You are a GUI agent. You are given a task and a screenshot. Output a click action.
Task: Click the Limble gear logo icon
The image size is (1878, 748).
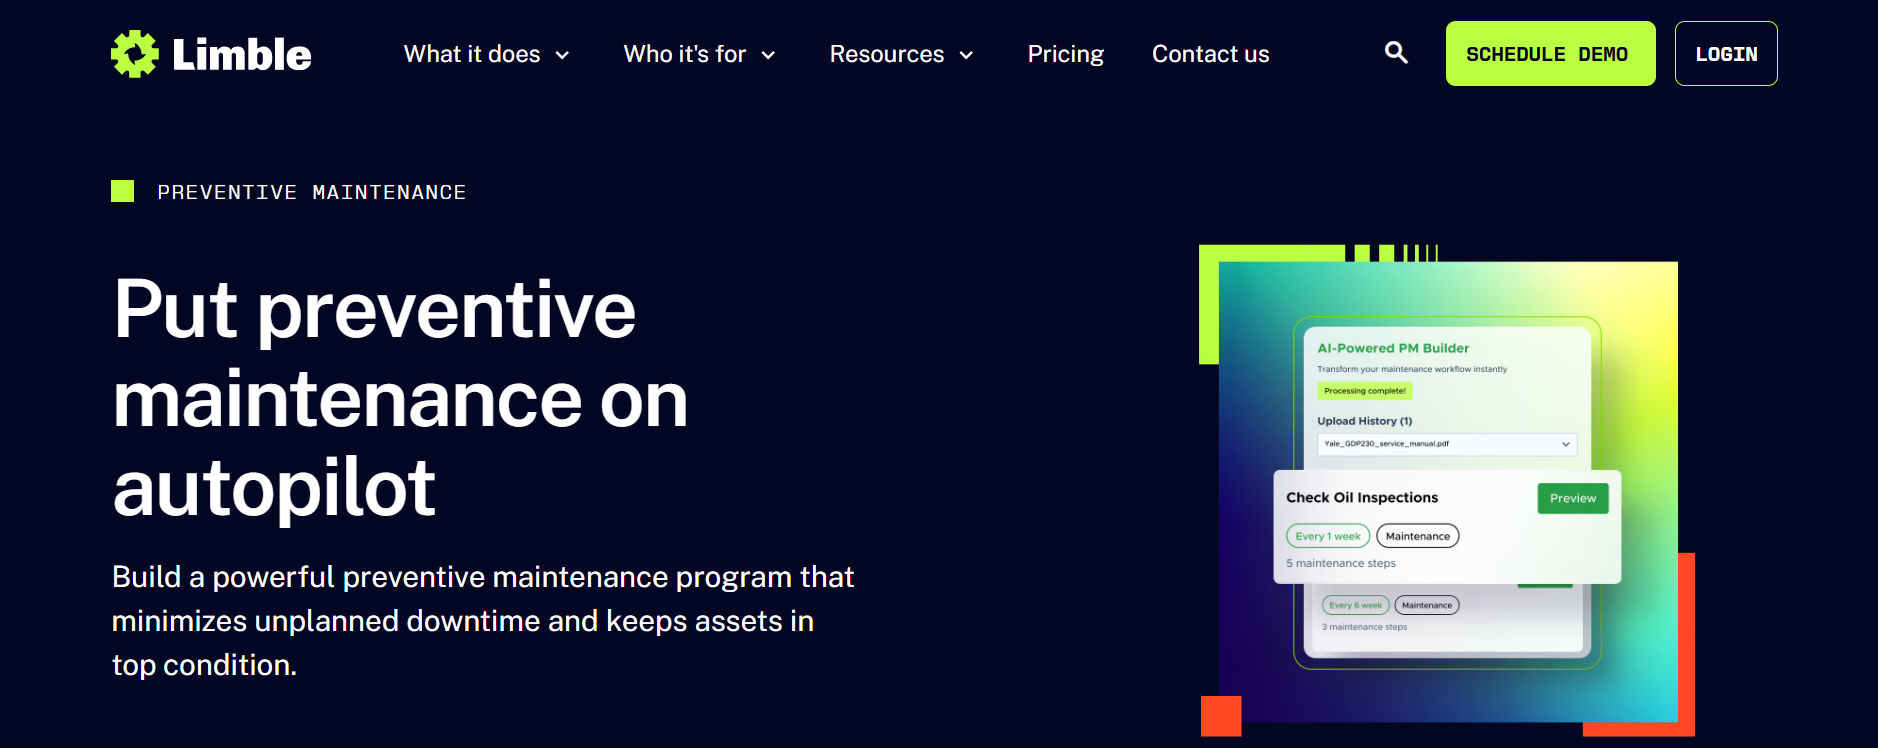(135, 54)
